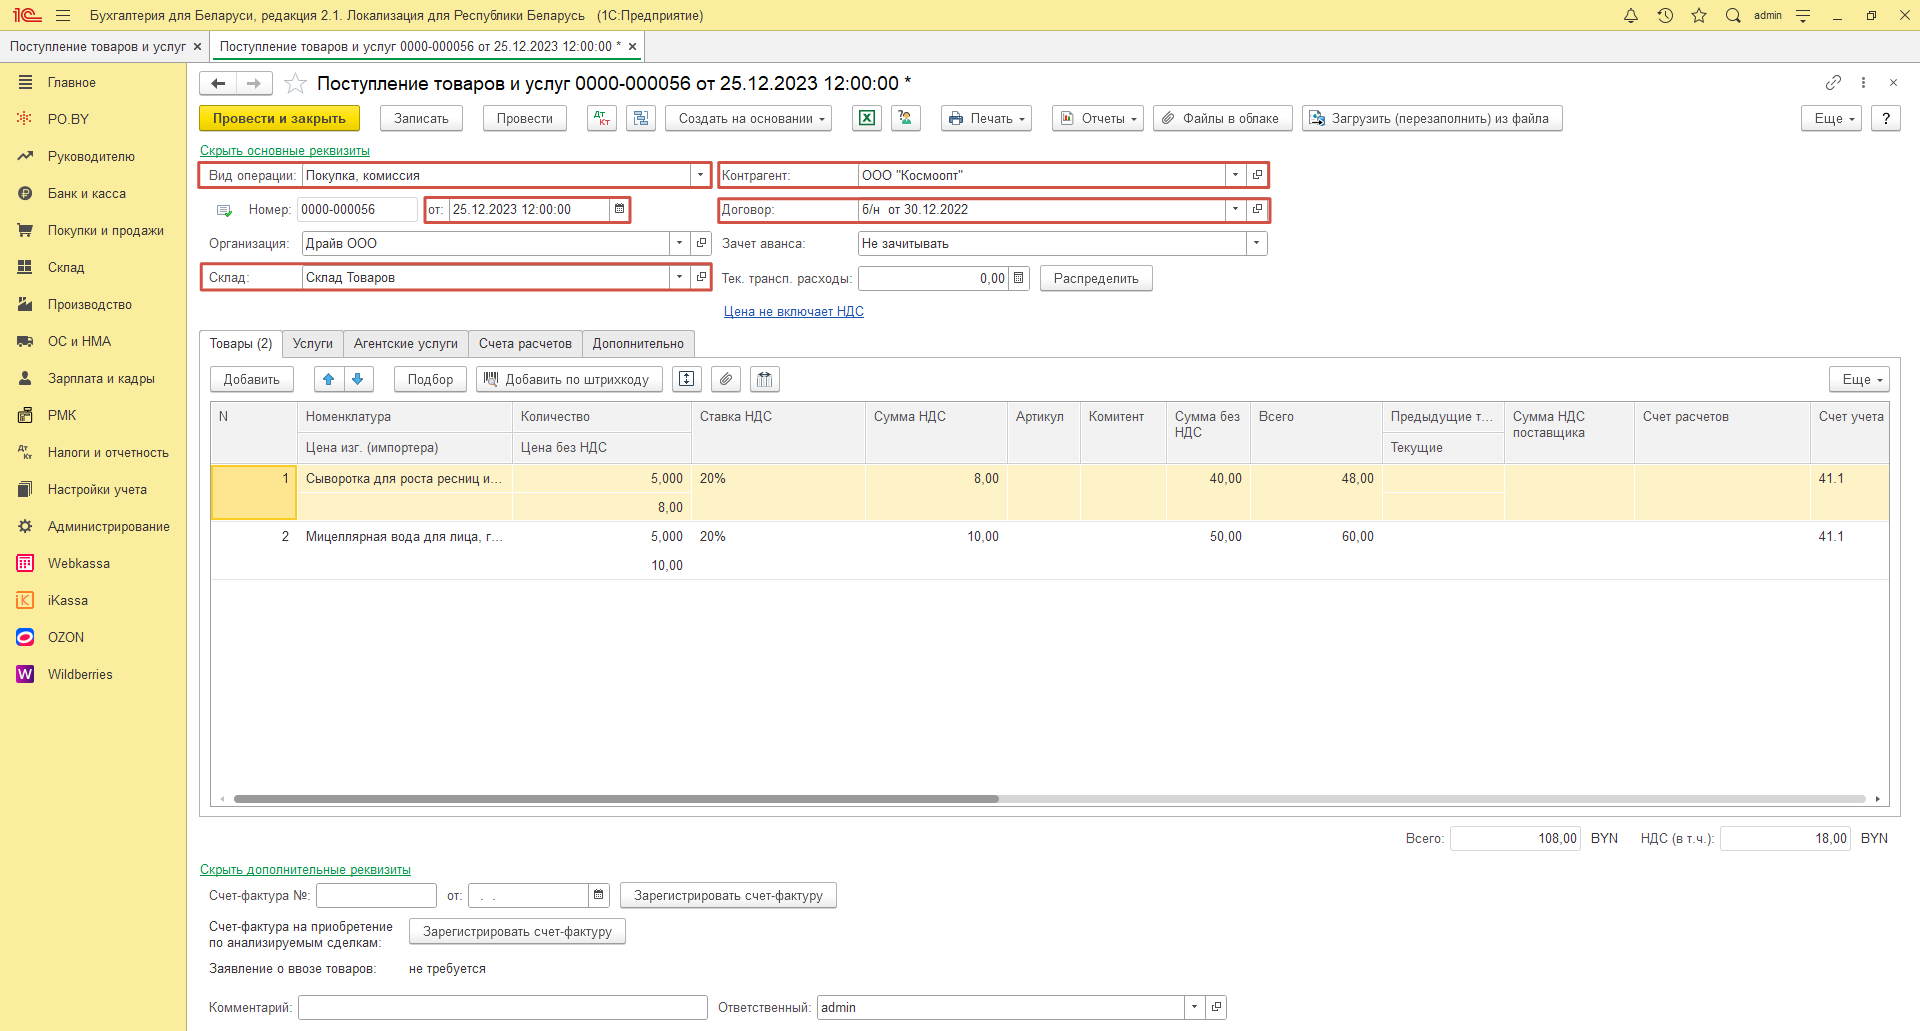Click Добавить по штрихкоду button
Screen dimensions: 1920x1031
pyautogui.click(x=569, y=379)
